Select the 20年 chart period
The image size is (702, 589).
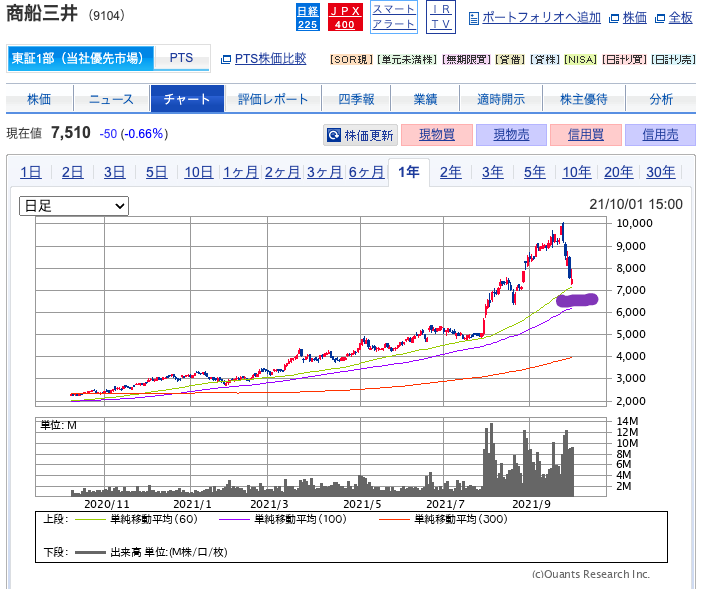pyautogui.click(x=619, y=172)
